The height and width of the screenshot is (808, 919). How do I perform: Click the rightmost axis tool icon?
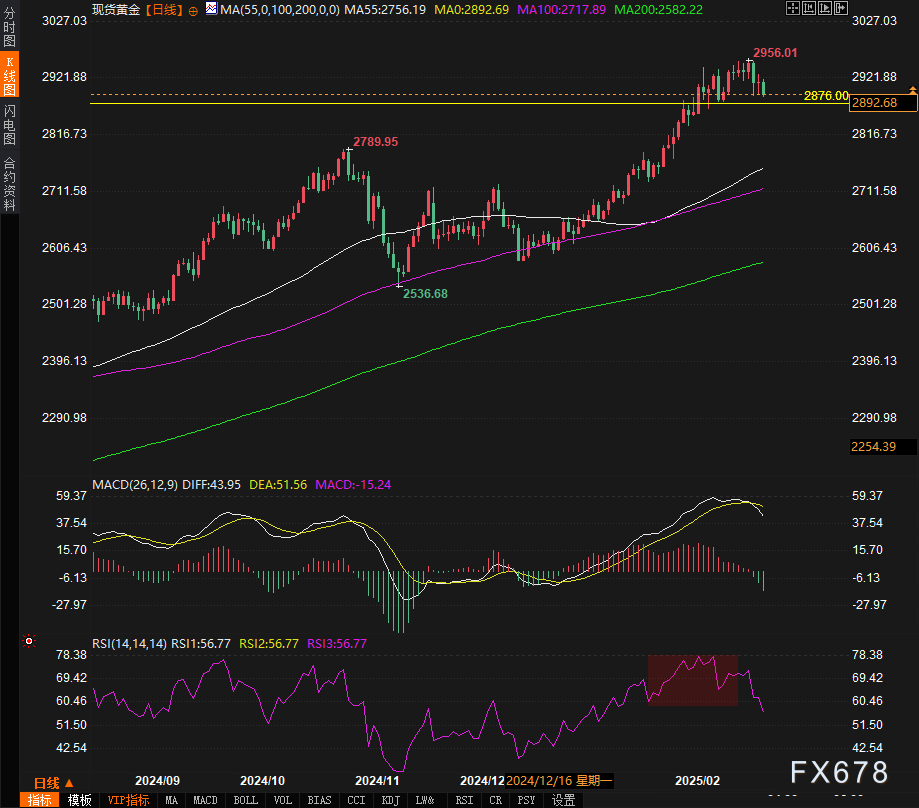click(841, 8)
